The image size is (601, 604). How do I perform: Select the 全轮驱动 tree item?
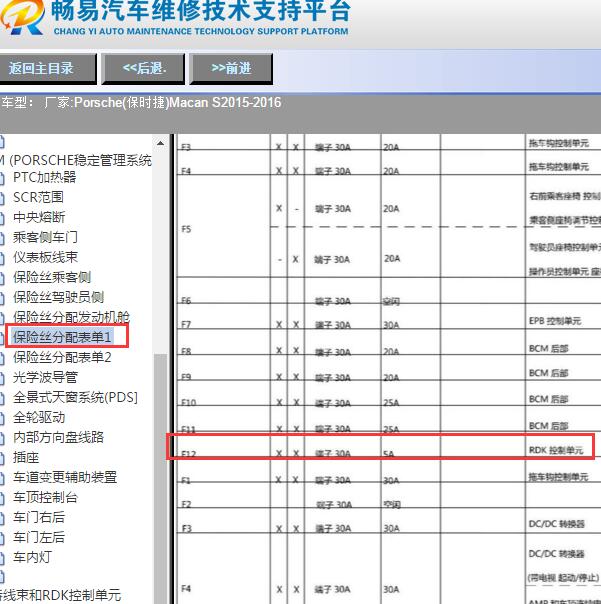(39, 418)
